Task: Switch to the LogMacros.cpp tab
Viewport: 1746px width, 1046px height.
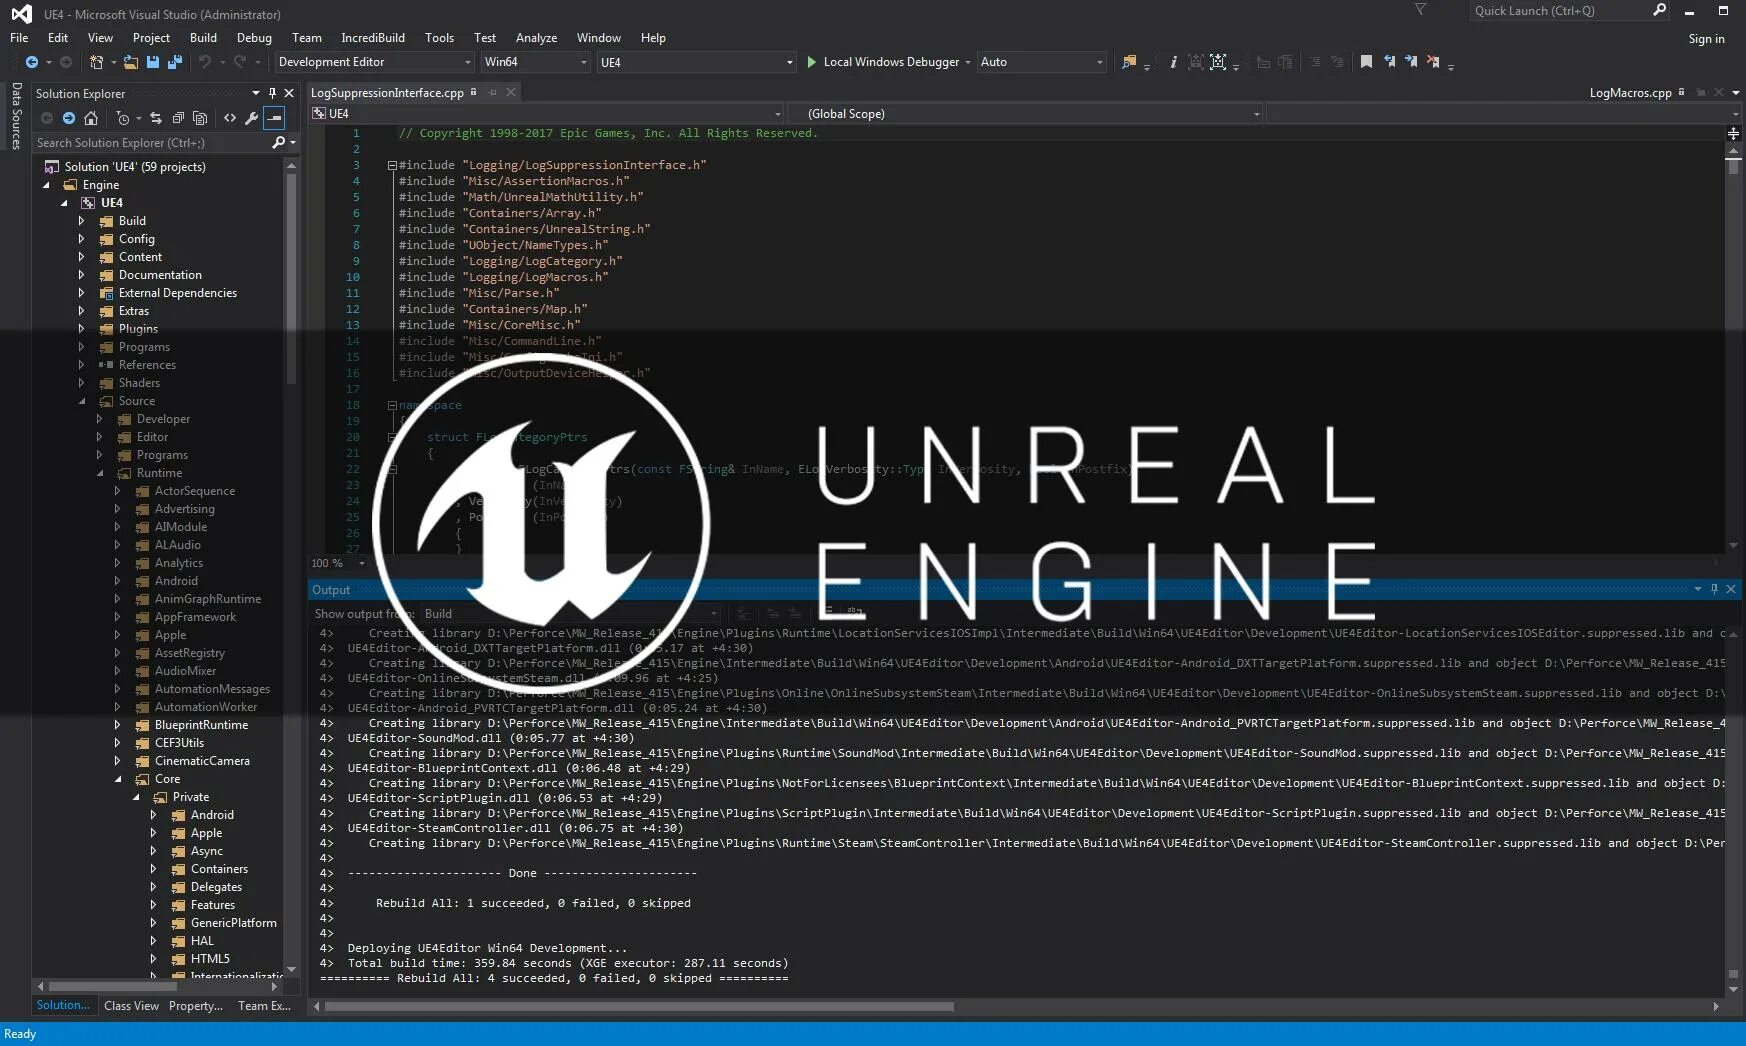Action: tap(1630, 93)
